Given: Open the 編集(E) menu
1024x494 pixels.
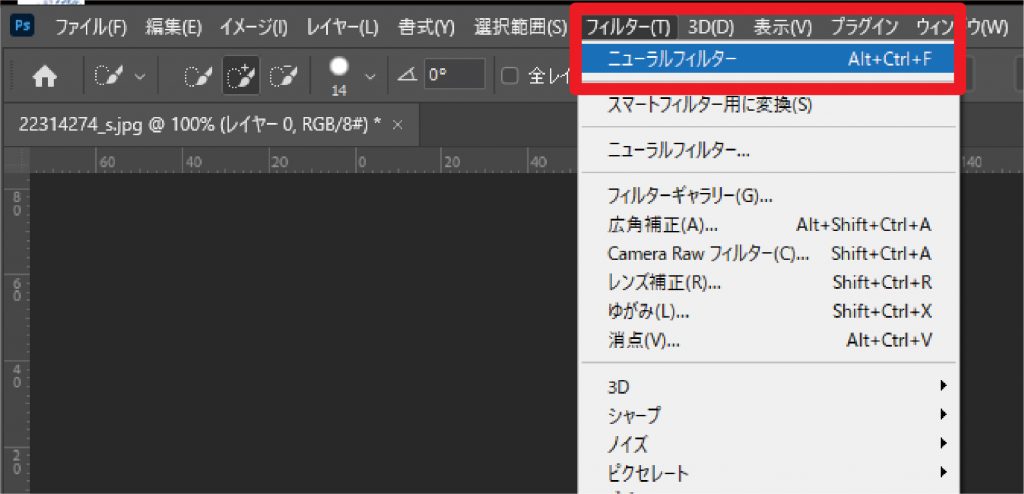Looking at the screenshot, I should 174,27.
